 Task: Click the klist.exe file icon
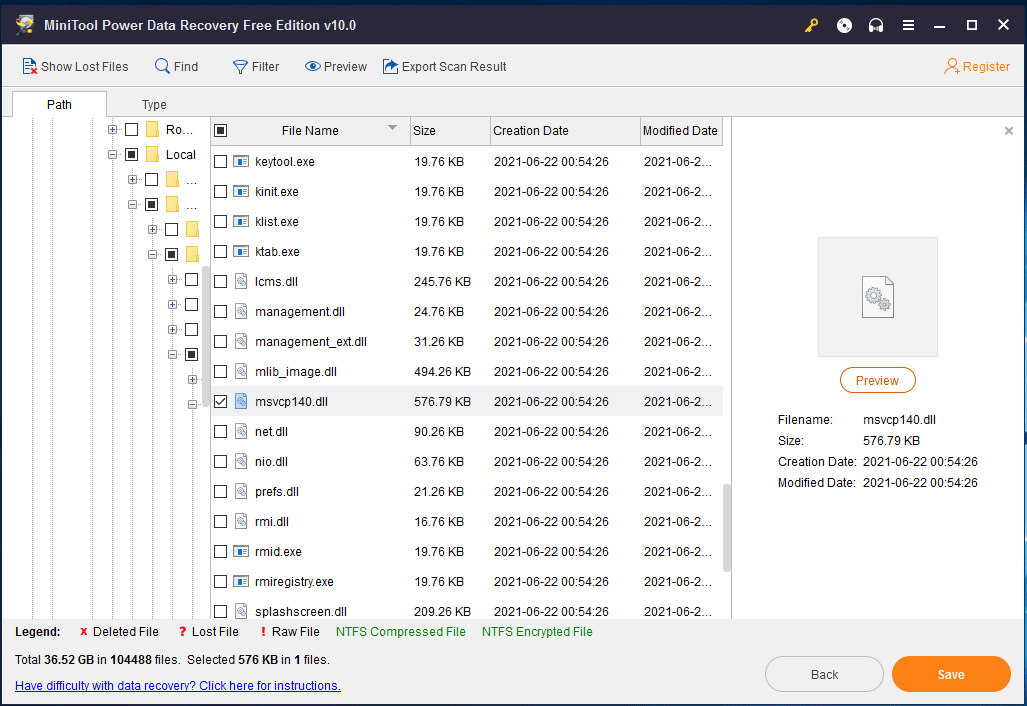(241, 221)
